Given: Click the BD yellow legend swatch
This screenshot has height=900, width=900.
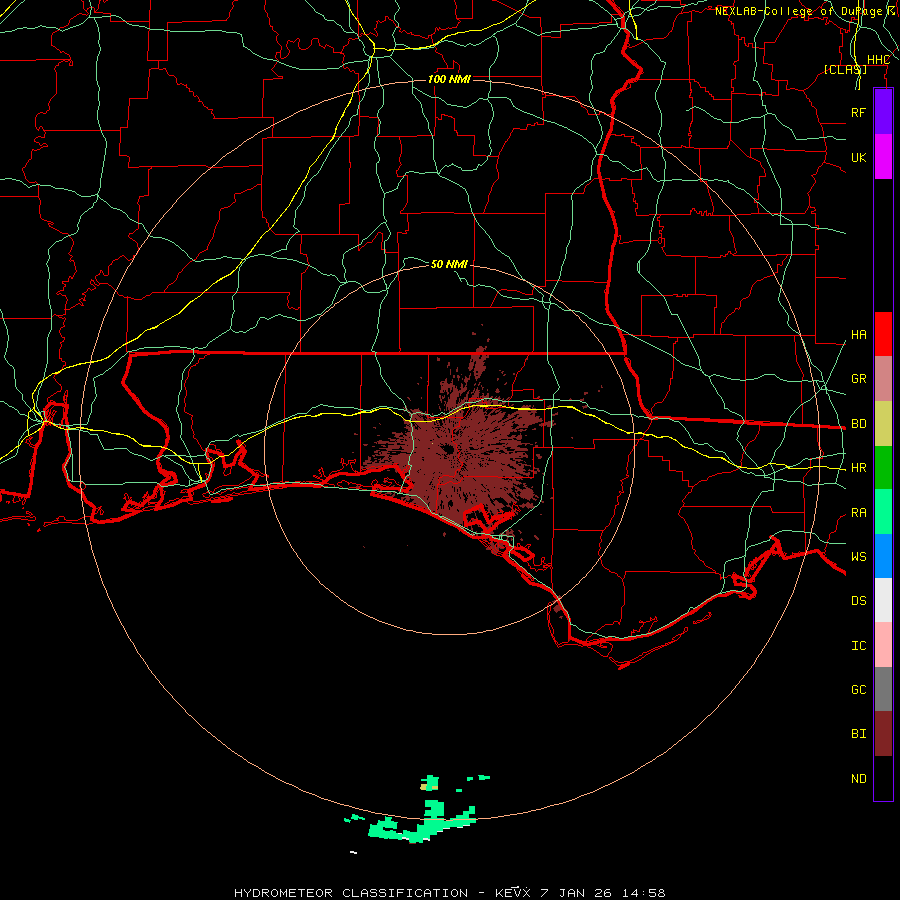Looking at the screenshot, I should (883, 424).
